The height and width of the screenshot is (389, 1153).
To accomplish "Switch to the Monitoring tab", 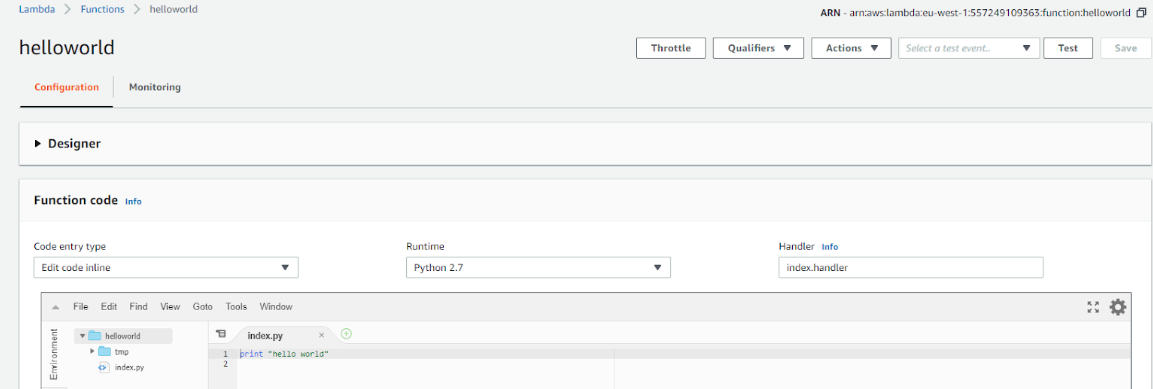I will (154, 87).
